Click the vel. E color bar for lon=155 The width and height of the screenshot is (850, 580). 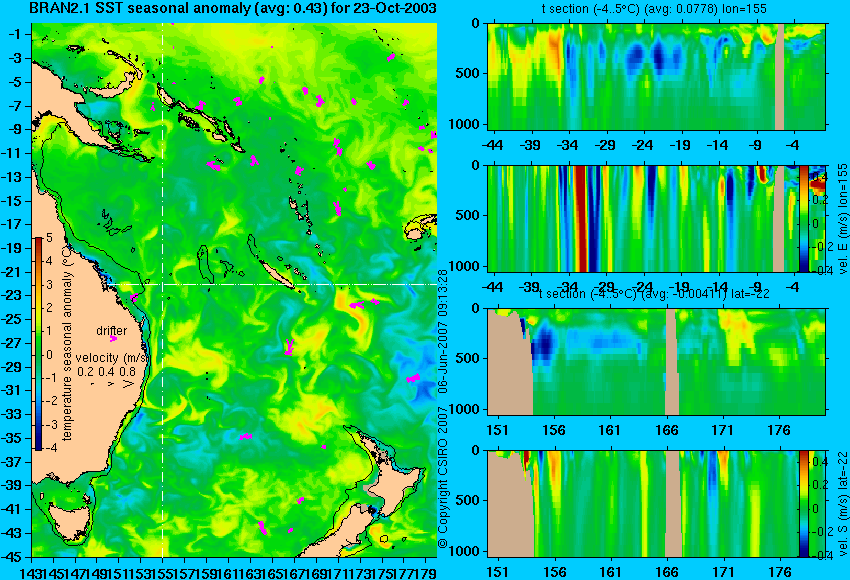pos(803,218)
